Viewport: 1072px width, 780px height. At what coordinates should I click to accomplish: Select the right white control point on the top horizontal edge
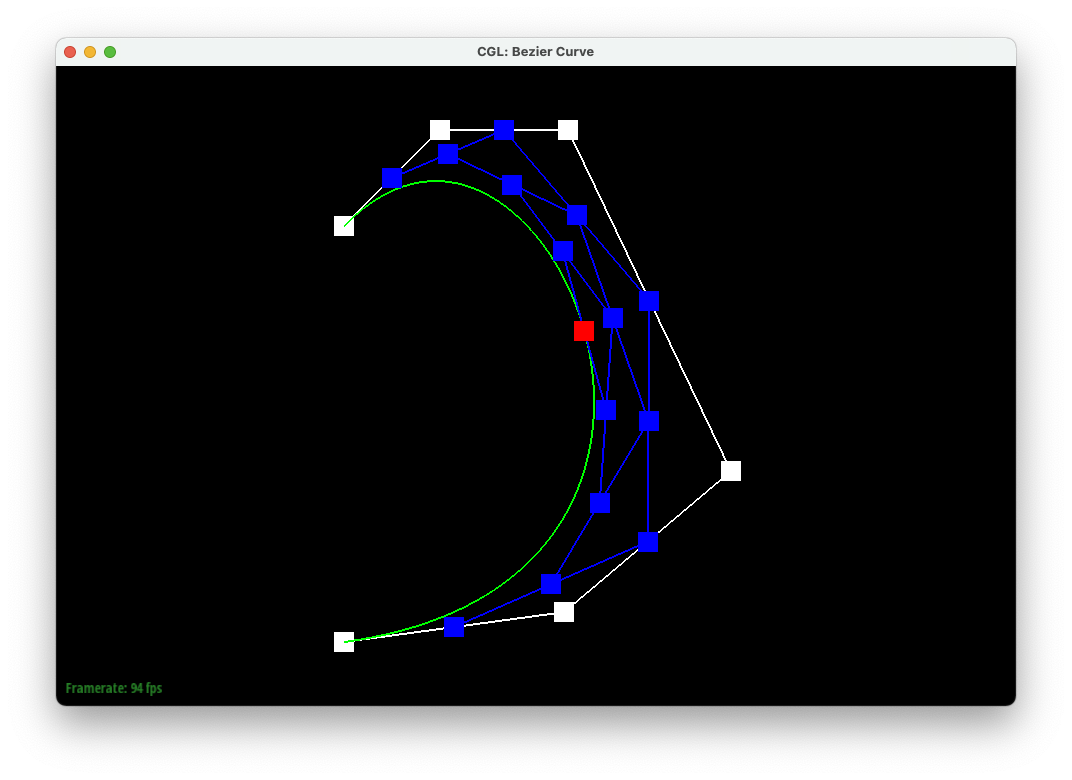pyautogui.click(x=568, y=130)
